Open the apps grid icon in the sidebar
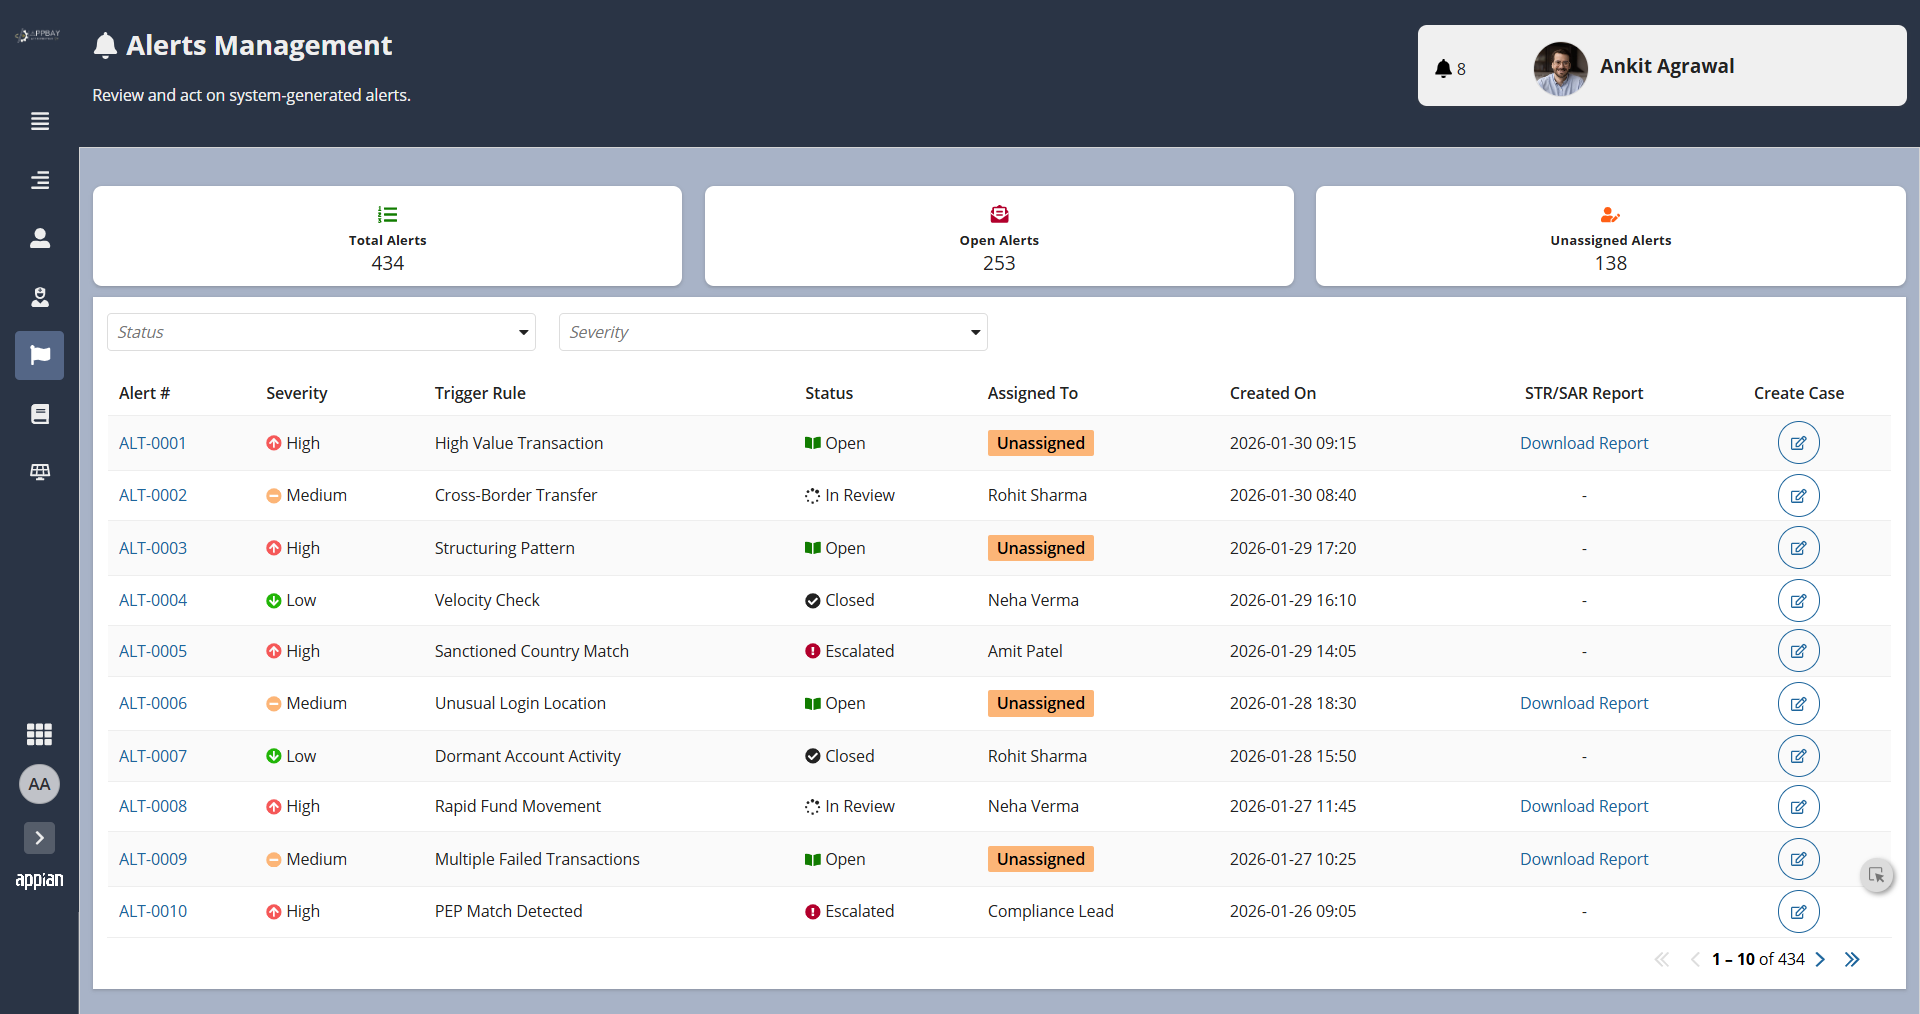The image size is (1920, 1014). point(39,734)
